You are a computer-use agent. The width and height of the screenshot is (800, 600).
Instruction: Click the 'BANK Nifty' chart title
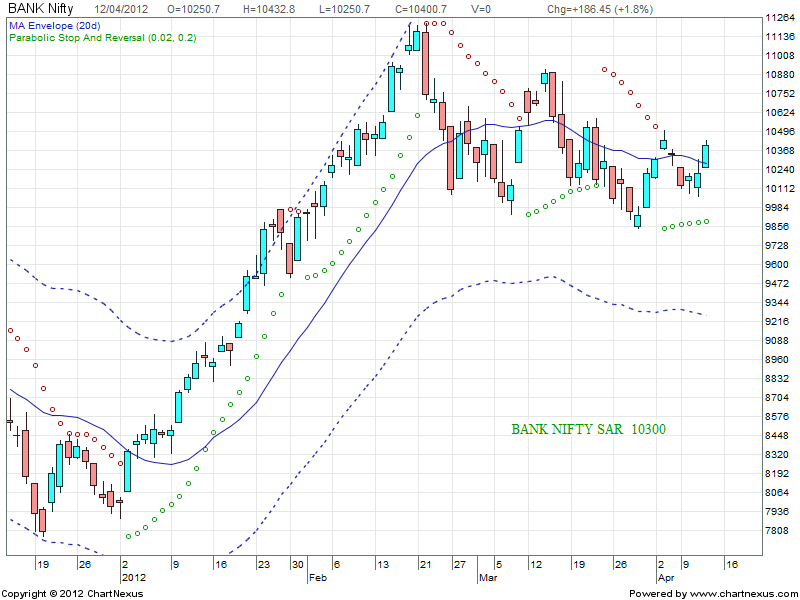click(41, 8)
